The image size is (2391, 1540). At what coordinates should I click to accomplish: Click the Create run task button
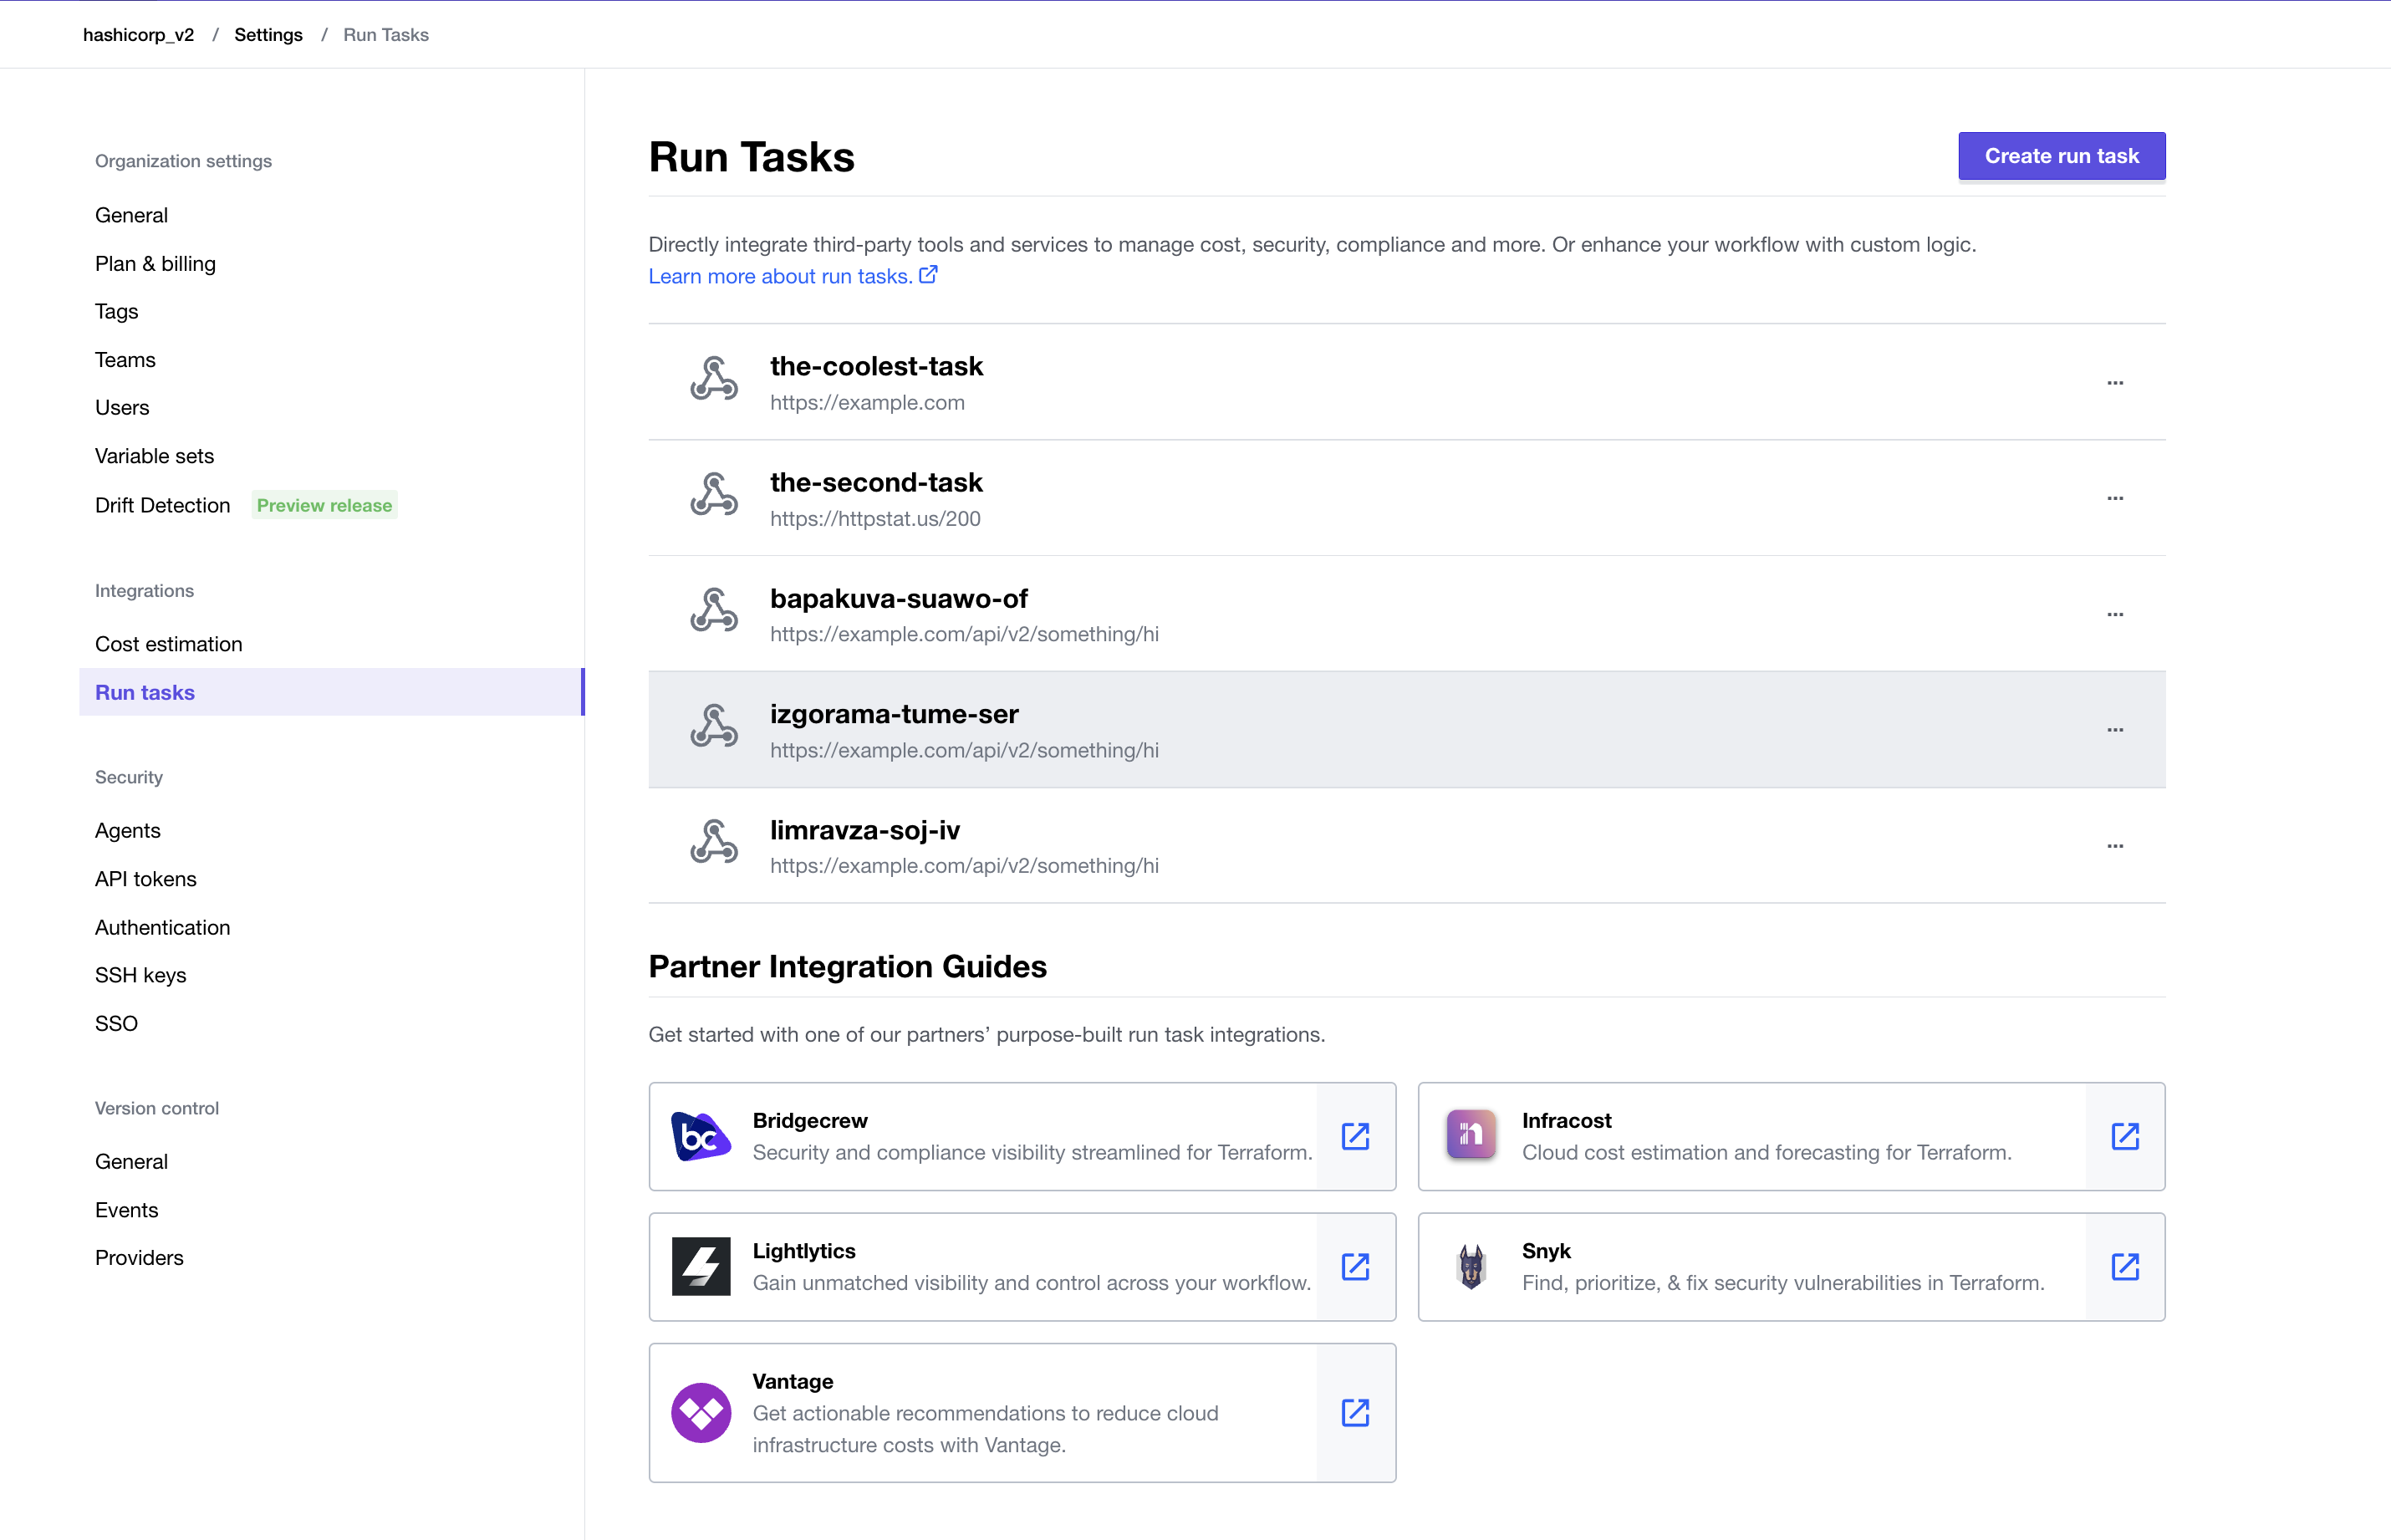(x=2061, y=156)
